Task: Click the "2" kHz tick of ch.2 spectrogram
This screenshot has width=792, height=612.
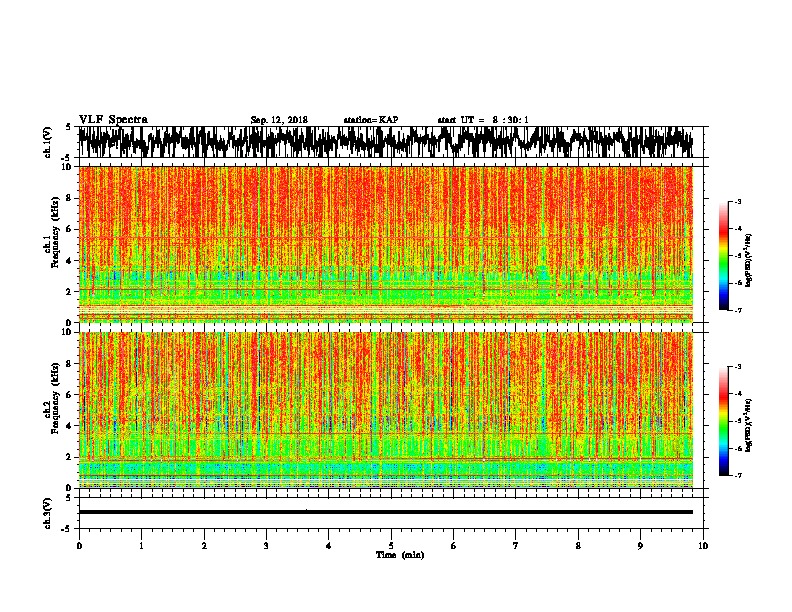Action: pos(70,457)
